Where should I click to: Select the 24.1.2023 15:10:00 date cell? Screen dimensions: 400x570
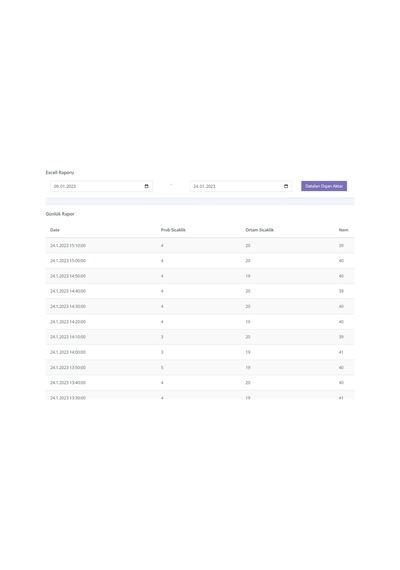click(68, 246)
